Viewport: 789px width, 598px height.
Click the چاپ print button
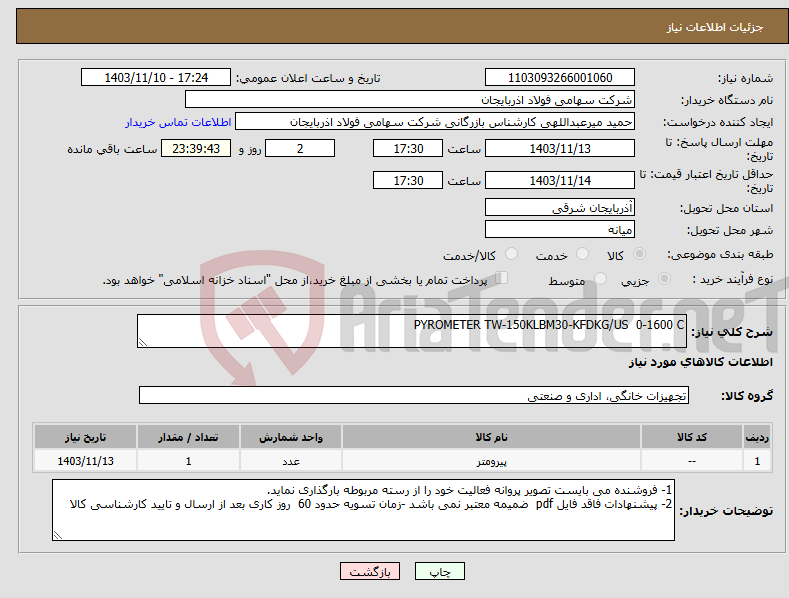click(x=440, y=571)
